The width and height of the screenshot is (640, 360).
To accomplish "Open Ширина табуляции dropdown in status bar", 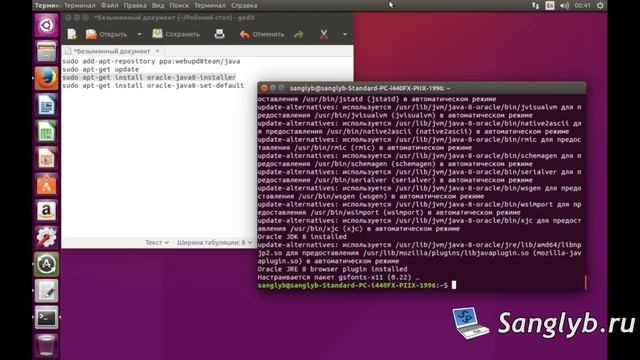I will (214, 242).
